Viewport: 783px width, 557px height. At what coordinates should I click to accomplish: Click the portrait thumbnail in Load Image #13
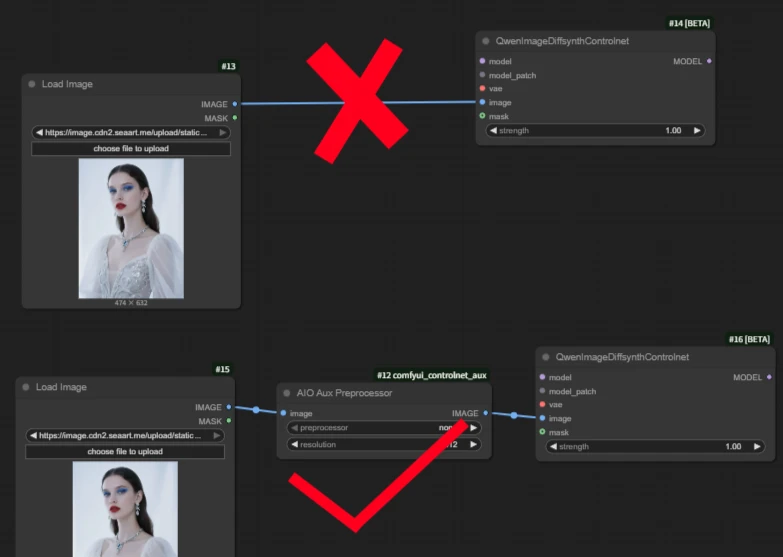pyautogui.click(x=131, y=228)
